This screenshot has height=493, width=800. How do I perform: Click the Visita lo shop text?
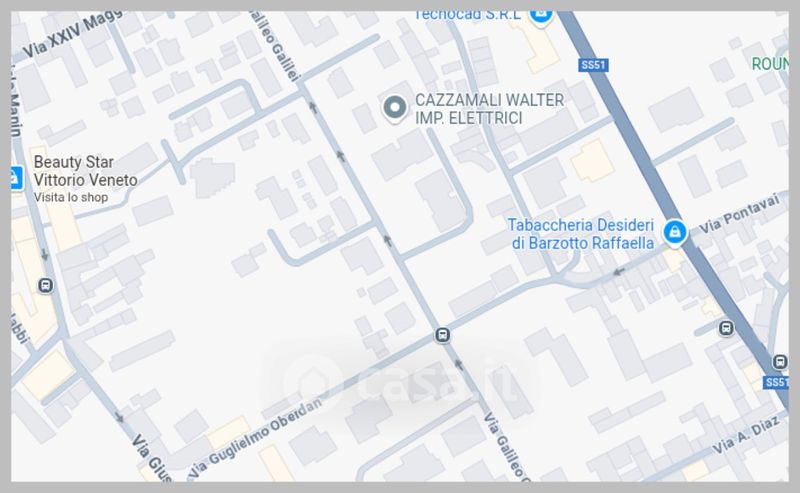click(71, 198)
